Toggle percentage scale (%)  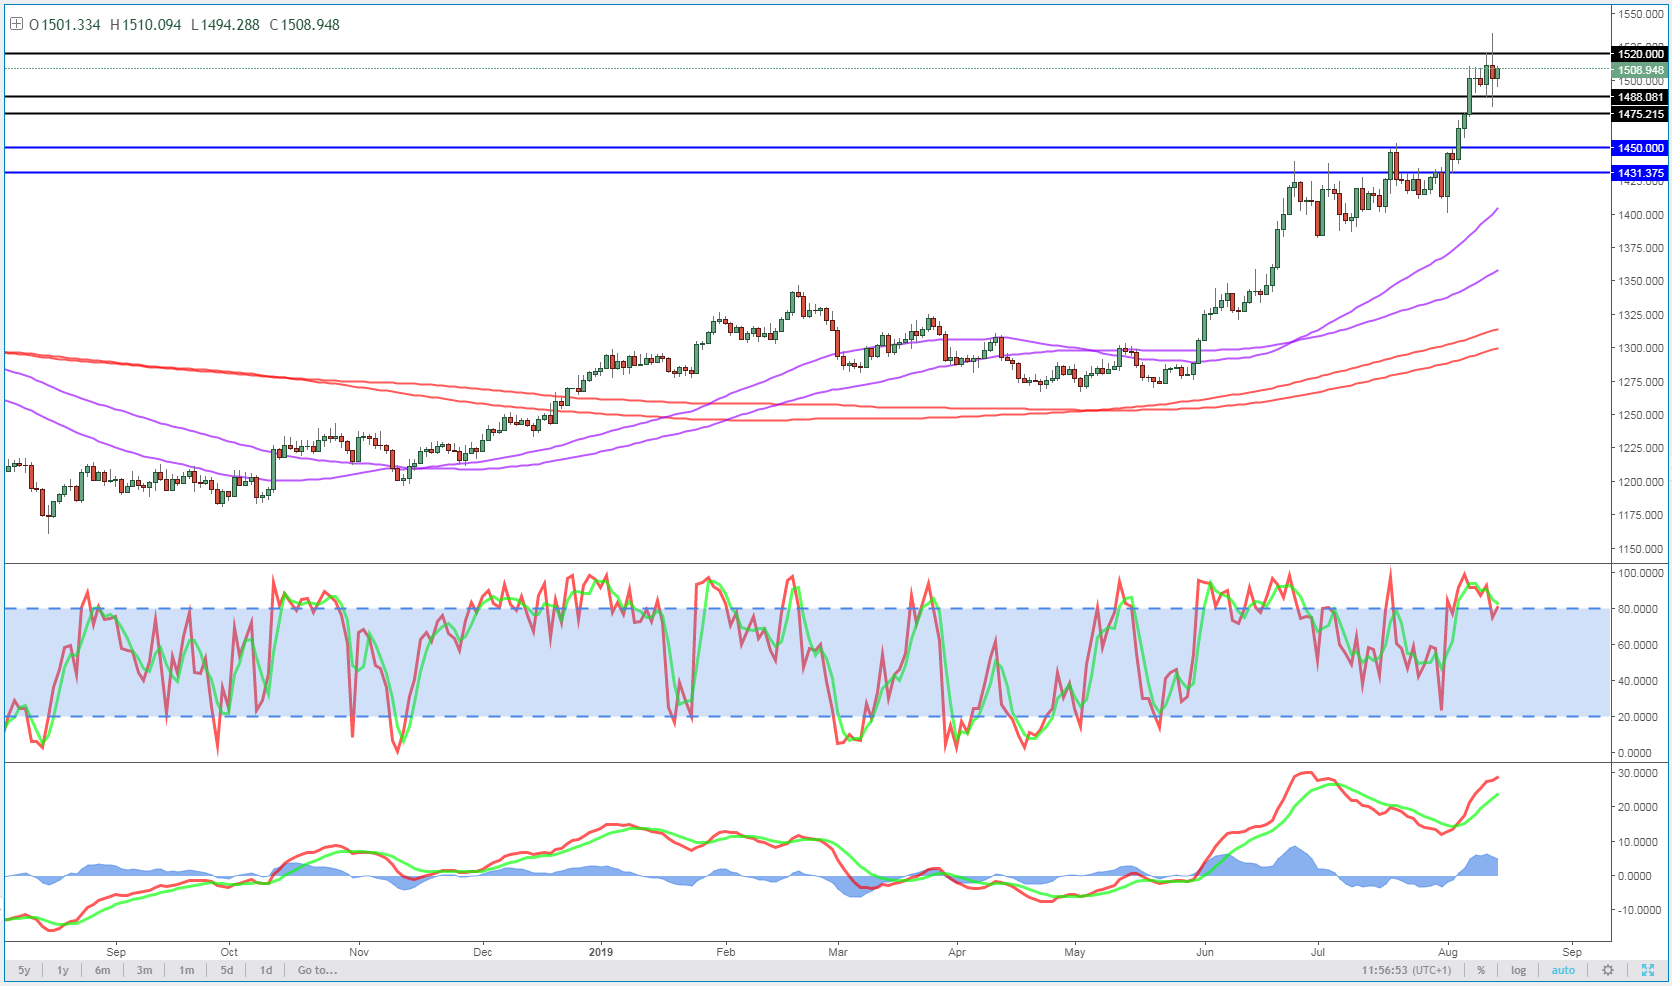1481,970
